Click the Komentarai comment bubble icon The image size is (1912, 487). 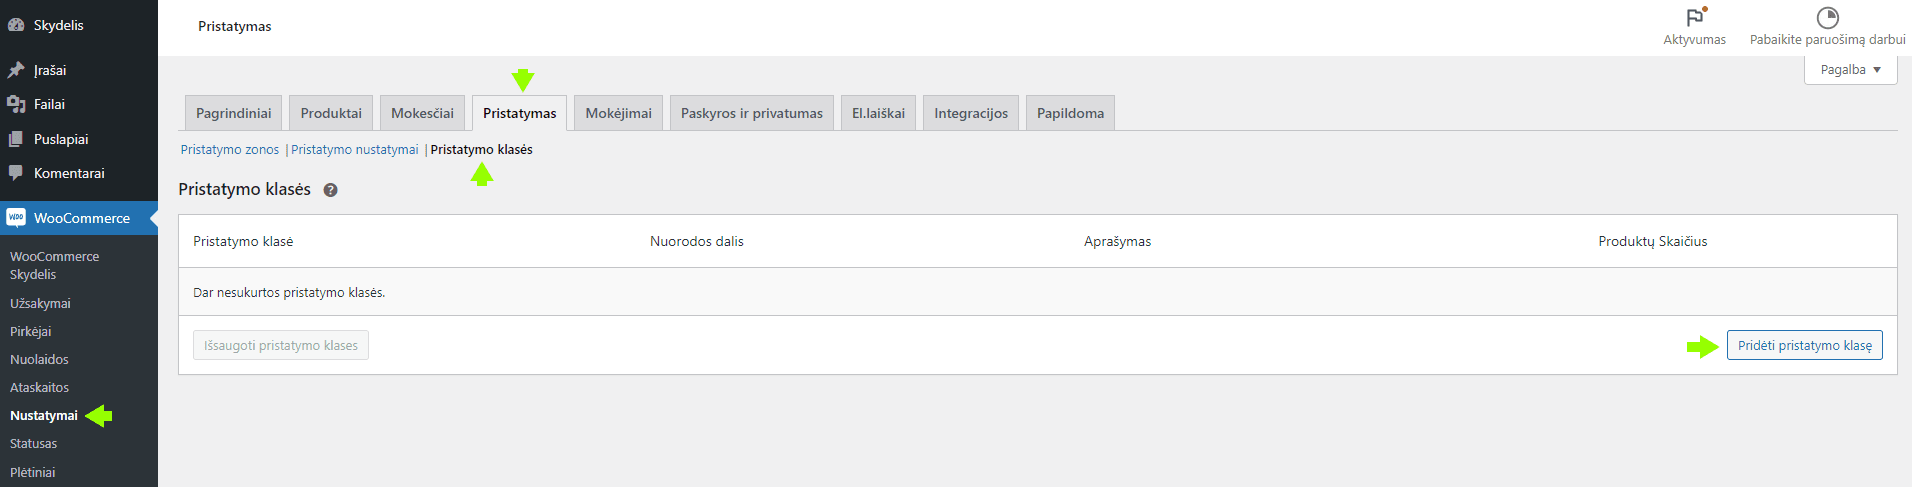16,173
